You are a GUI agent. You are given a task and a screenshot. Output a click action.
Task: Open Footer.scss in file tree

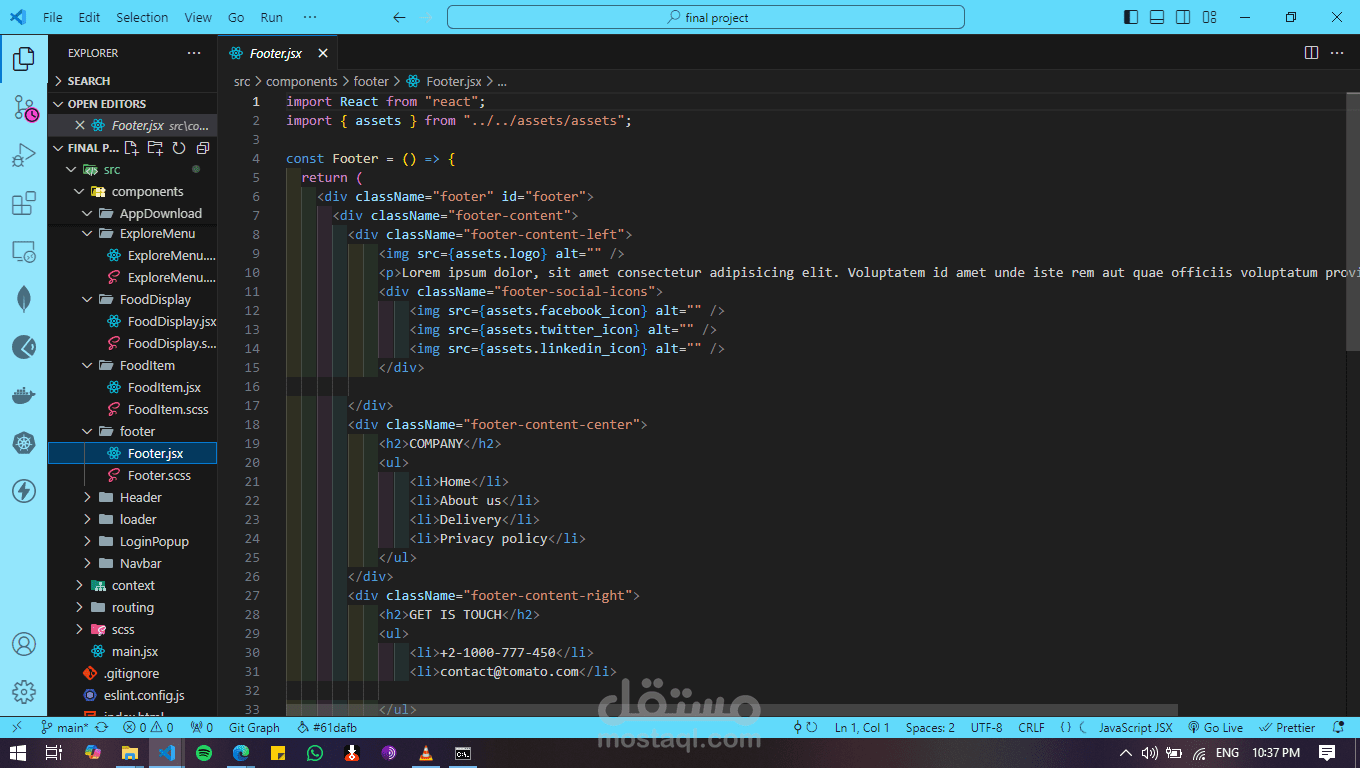[x=132, y=476]
